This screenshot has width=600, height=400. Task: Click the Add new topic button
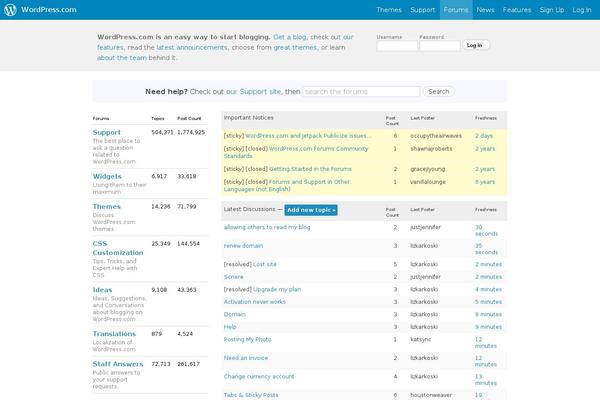point(311,210)
